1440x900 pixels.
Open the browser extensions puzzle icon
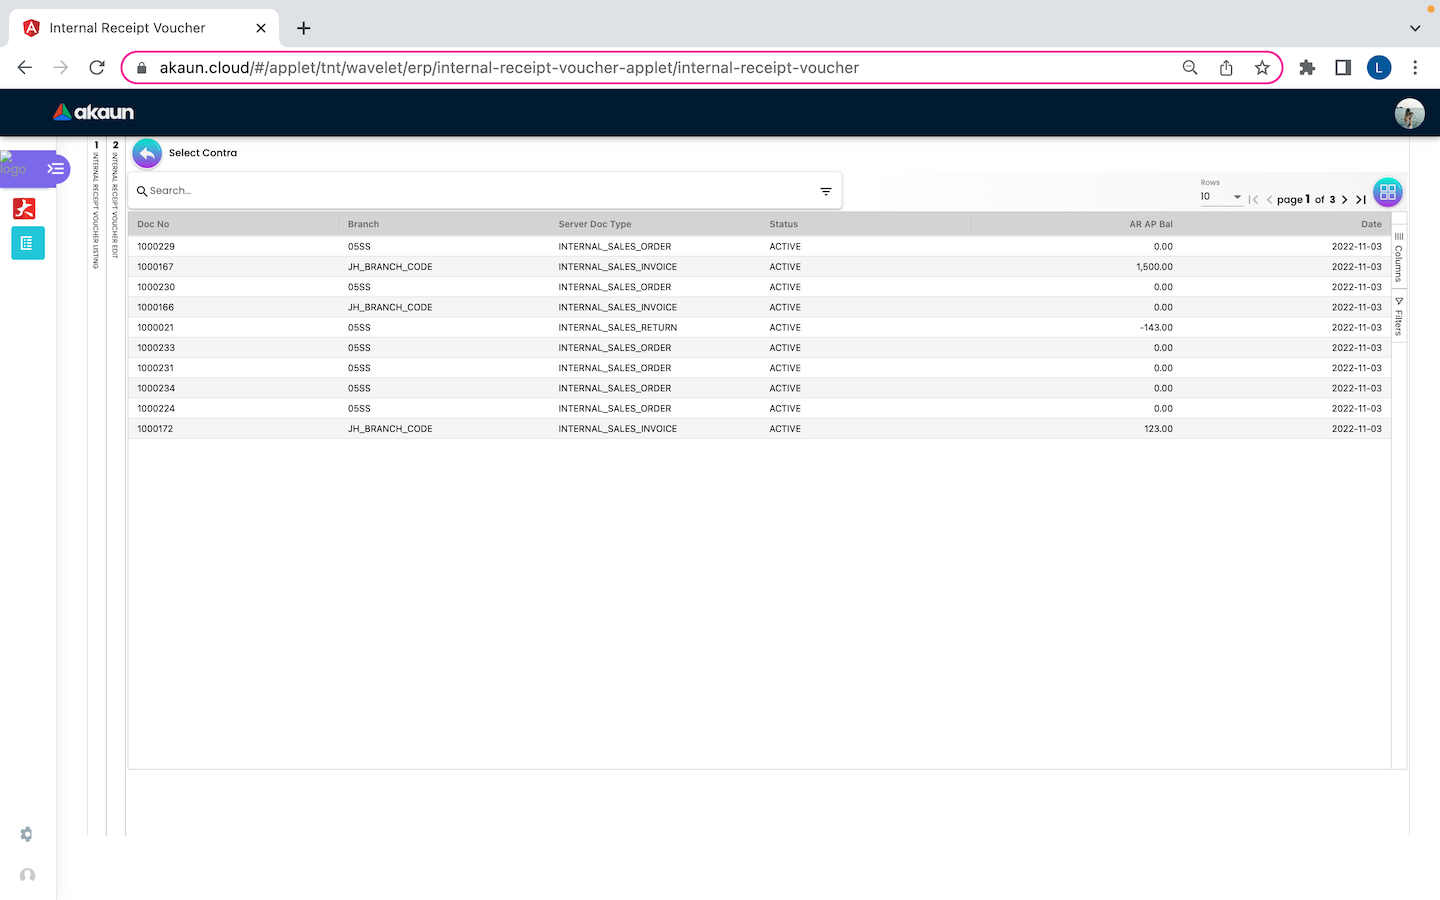1307,67
